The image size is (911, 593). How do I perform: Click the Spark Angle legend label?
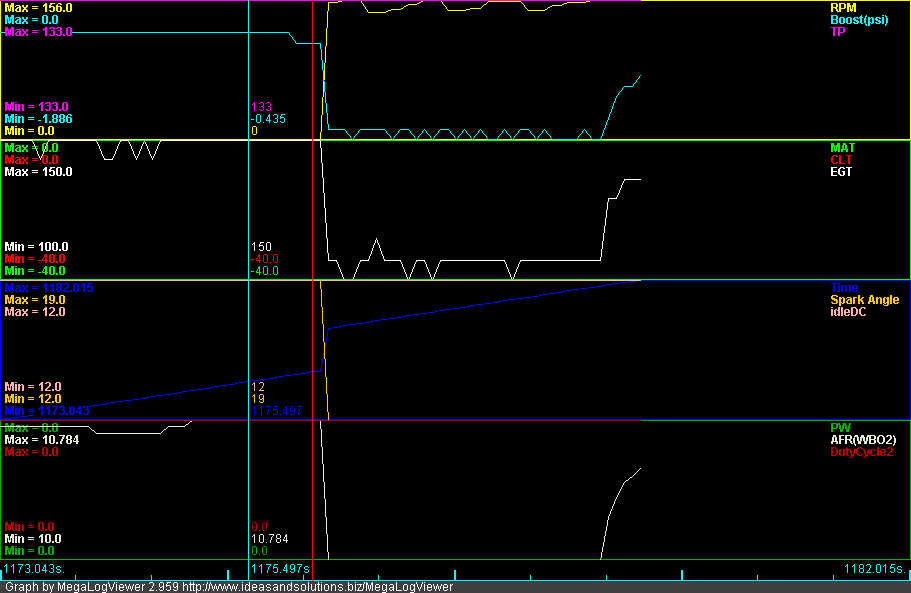864,299
